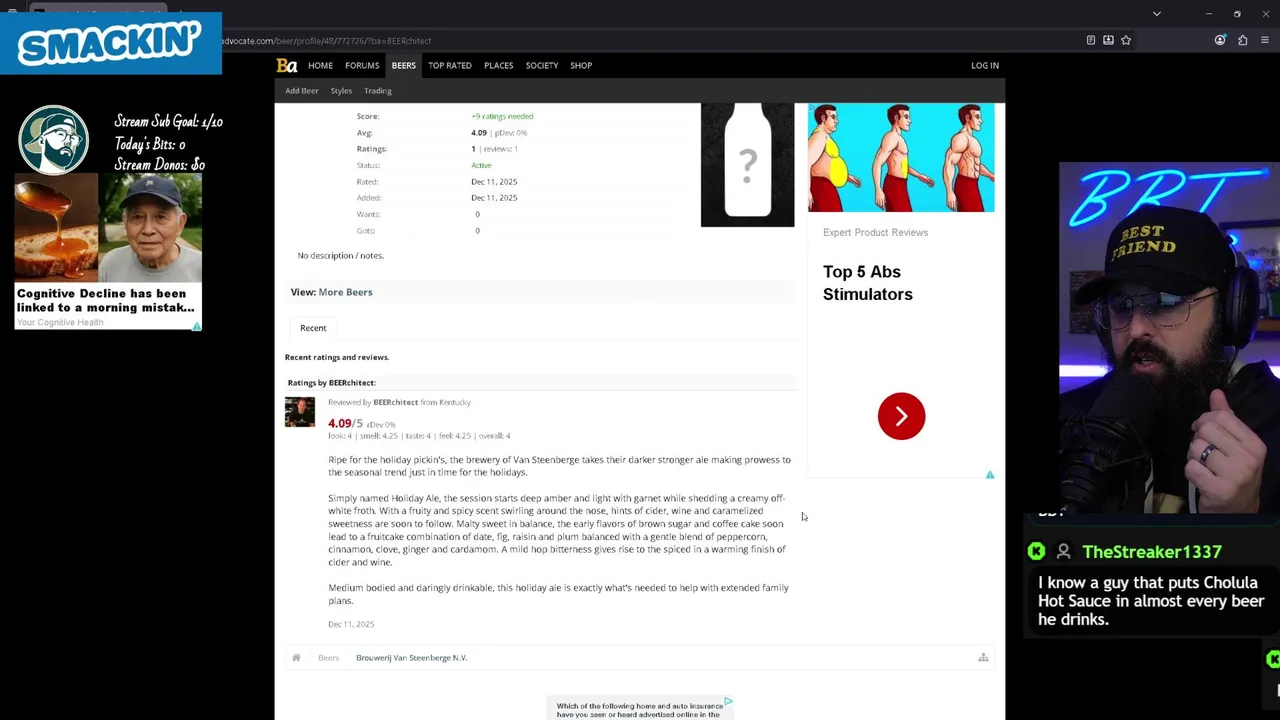Click the browser address bar URL
The height and width of the screenshot is (720, 1280).
(x=327, y=41)
